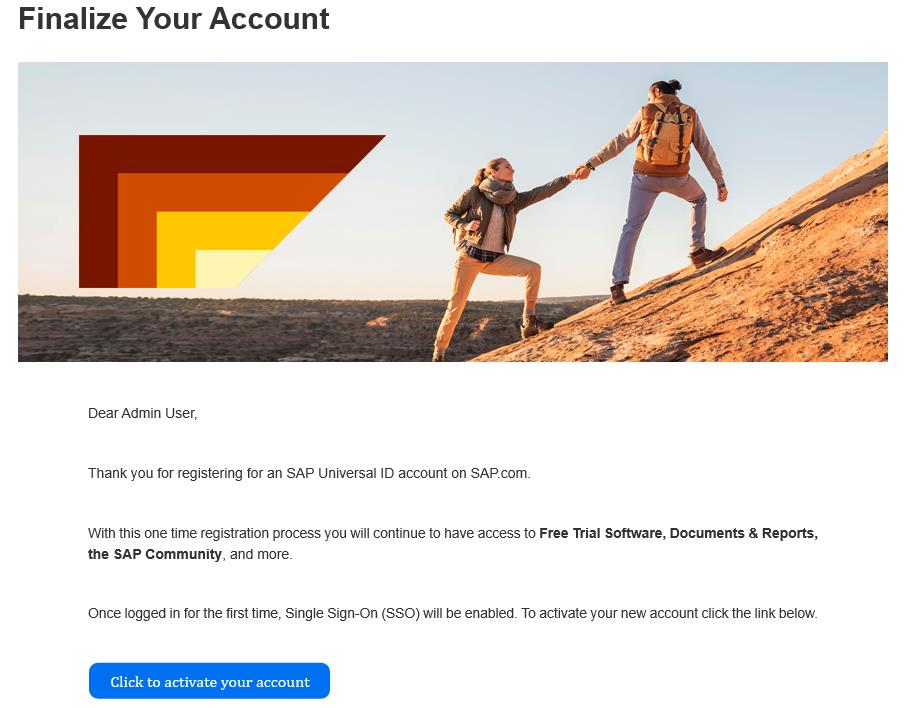
Task: Click the activate your account button
Action: [x=209, y=681]
